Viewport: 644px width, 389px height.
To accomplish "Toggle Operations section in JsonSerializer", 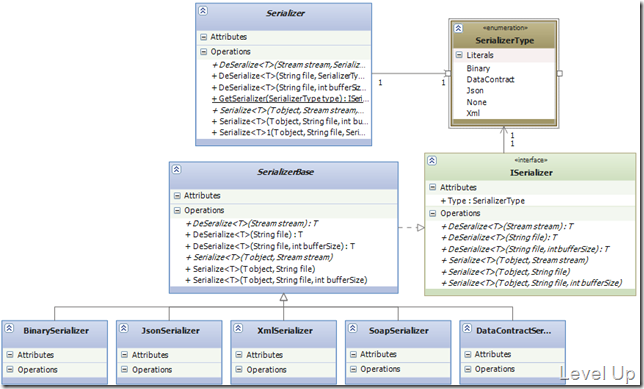I will coord(124,369).
